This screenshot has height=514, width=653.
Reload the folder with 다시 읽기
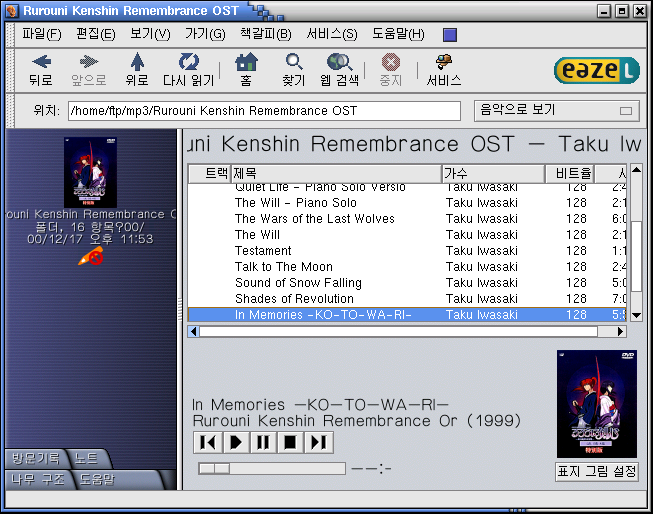tap(188, 70)
